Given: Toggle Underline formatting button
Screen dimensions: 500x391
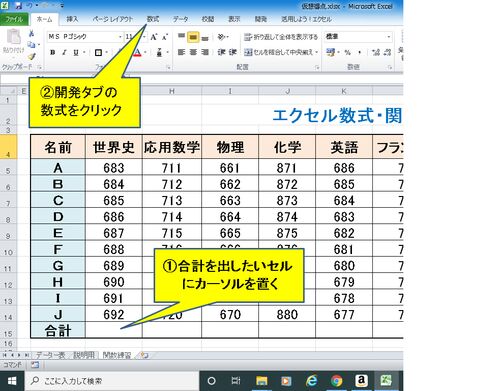Looking at the screenshot, I should (76, 52).
